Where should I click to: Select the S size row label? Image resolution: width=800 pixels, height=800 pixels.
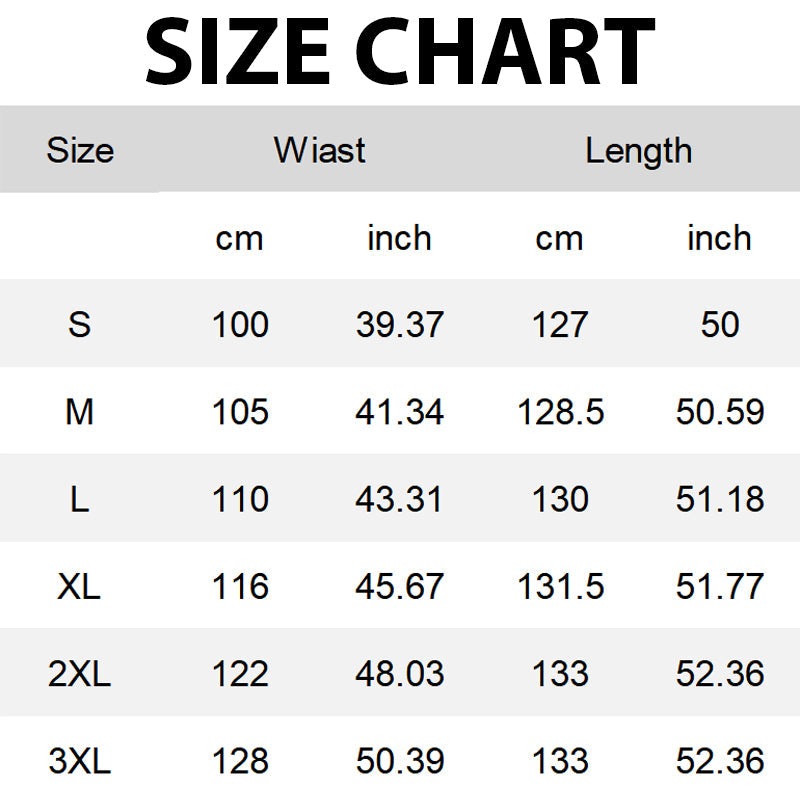pyautogui.click(x=80, y=324)
